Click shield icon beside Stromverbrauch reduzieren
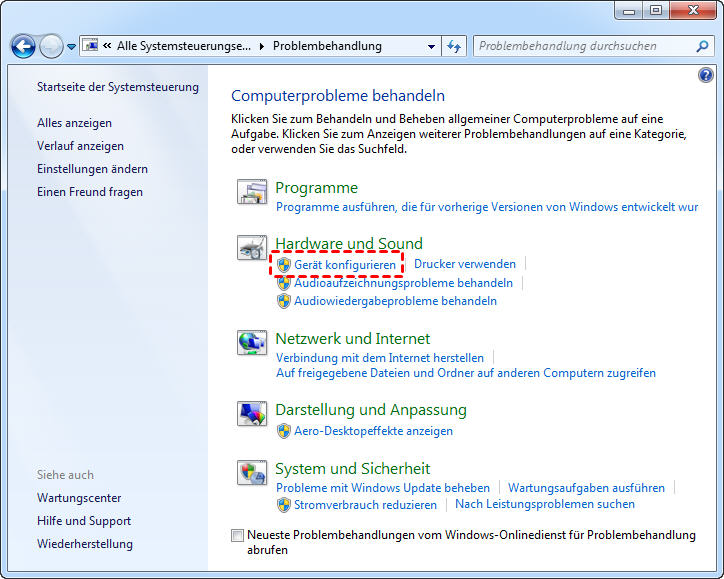 [284, 505]
